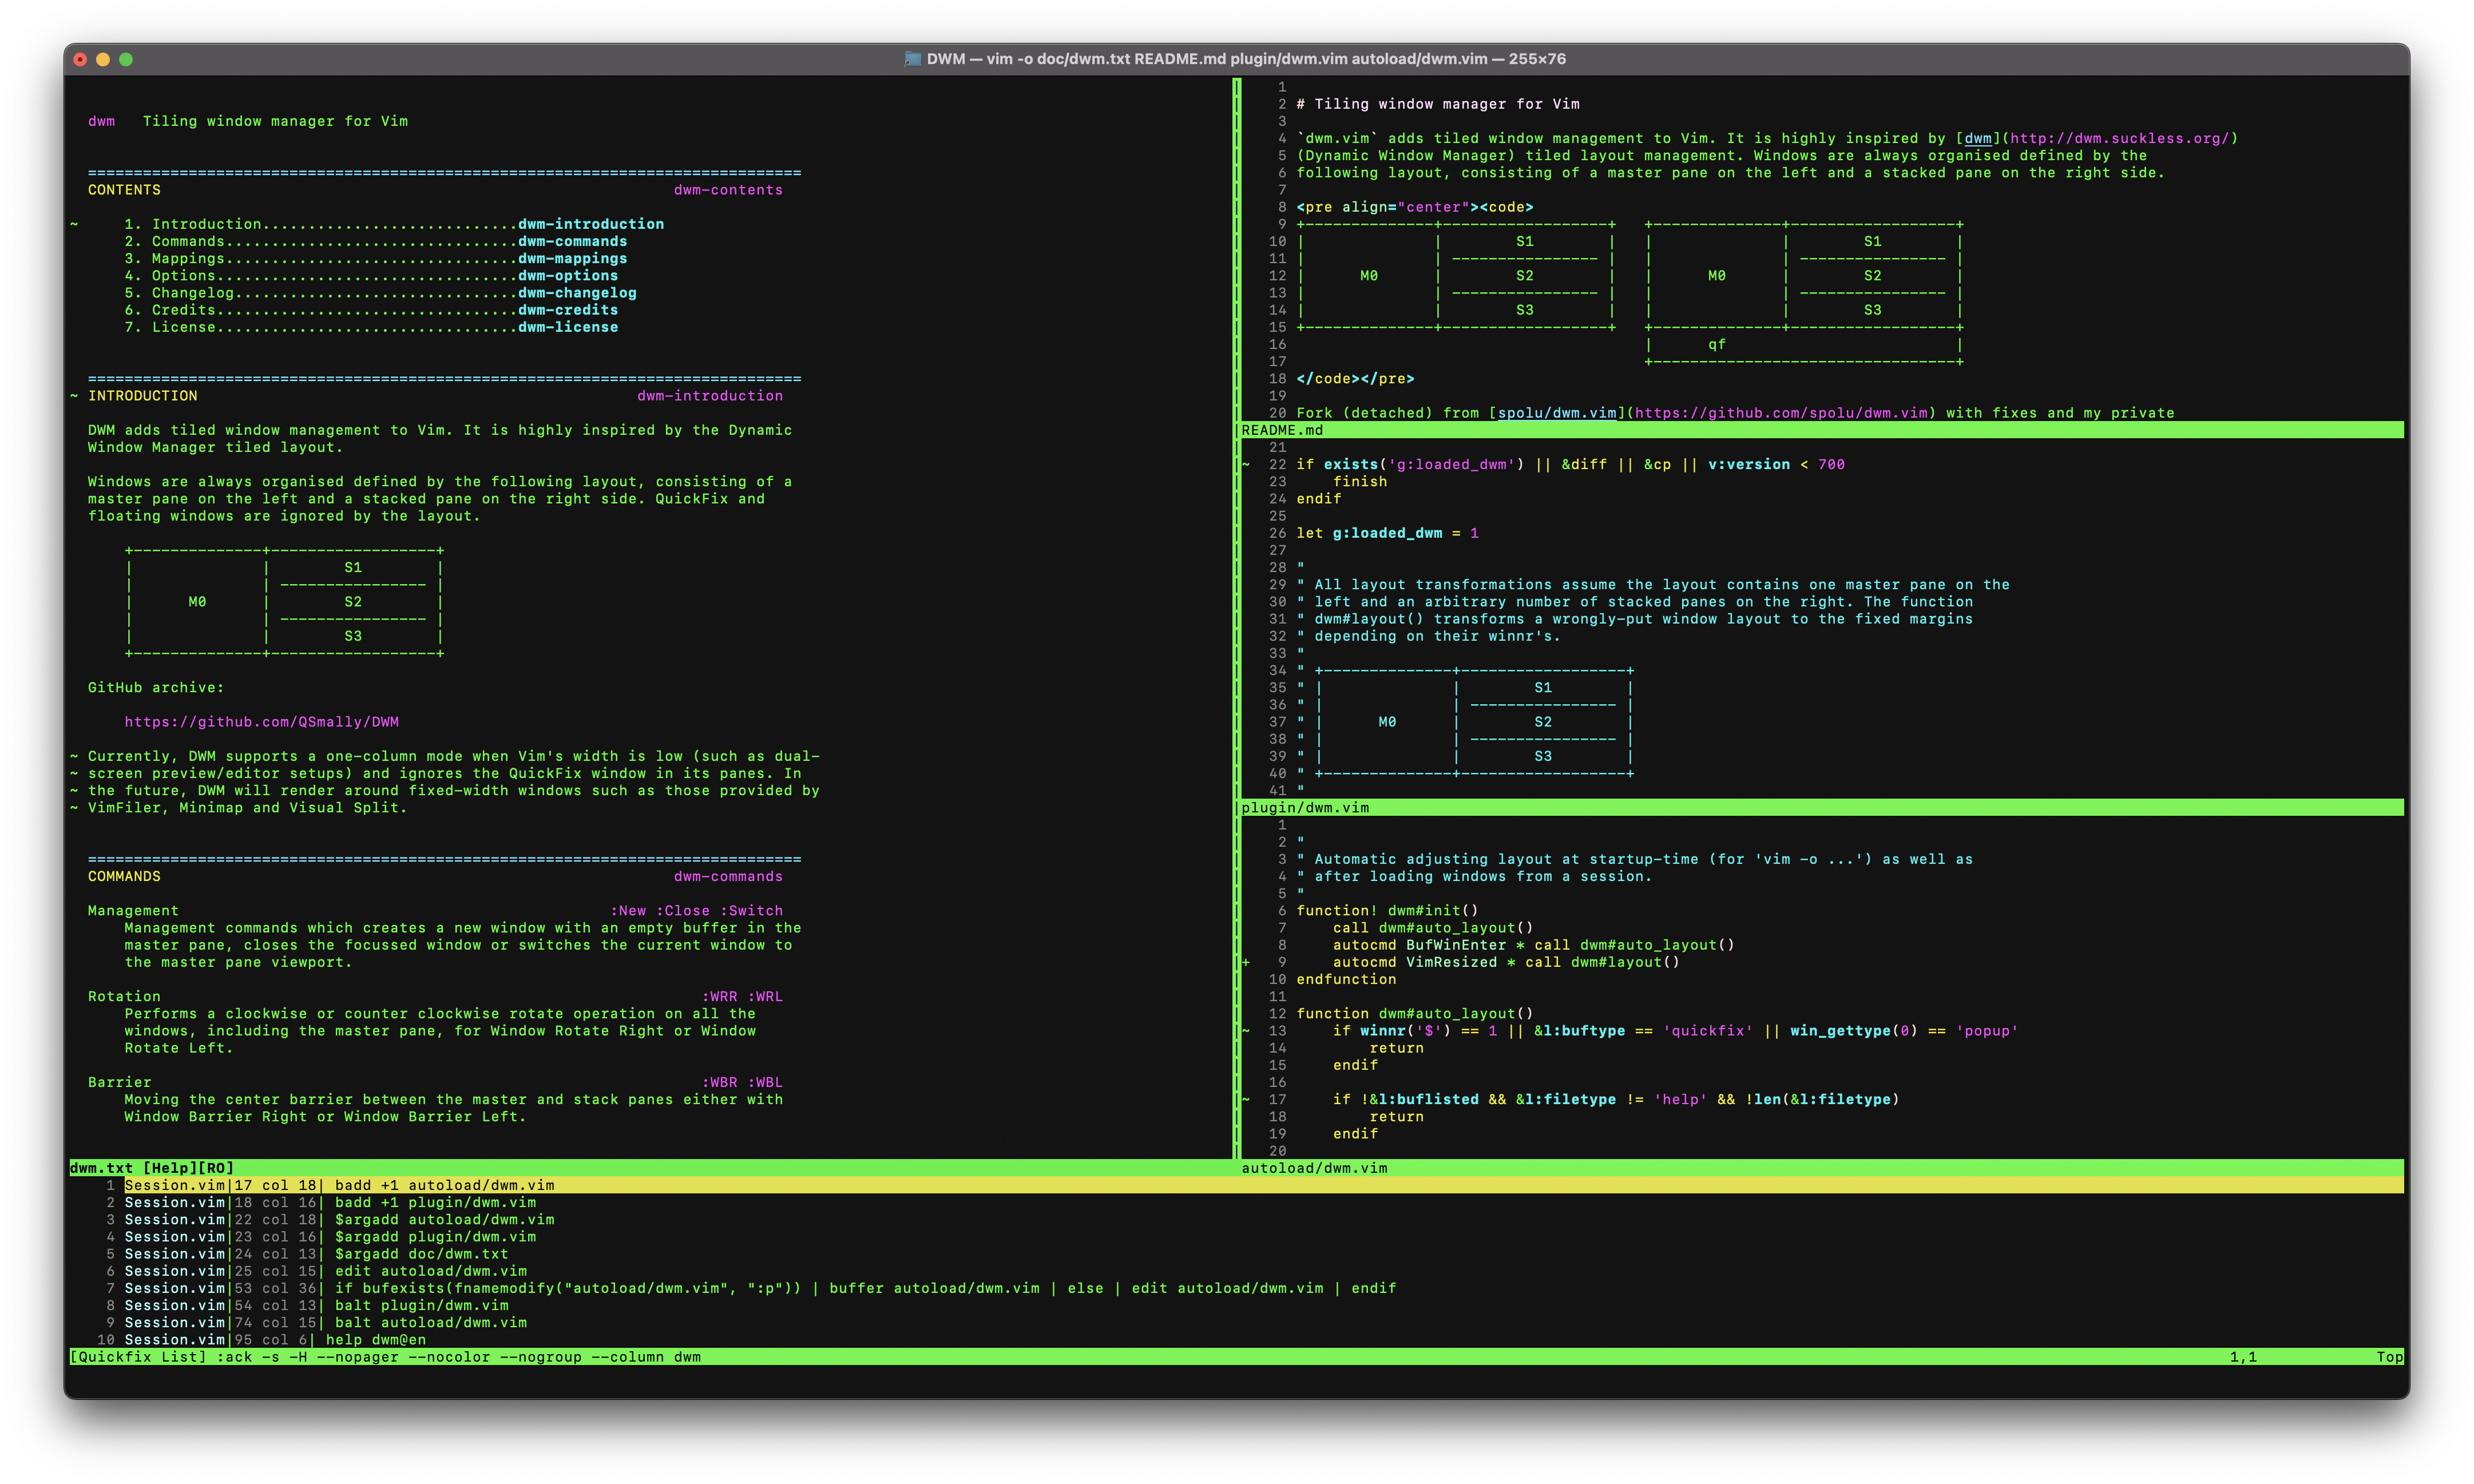The width and height of the screenshot is (2474, 1484).
Task: Click the 'autocmd BufWinEnter' line
Action: tap(1533, 945)
